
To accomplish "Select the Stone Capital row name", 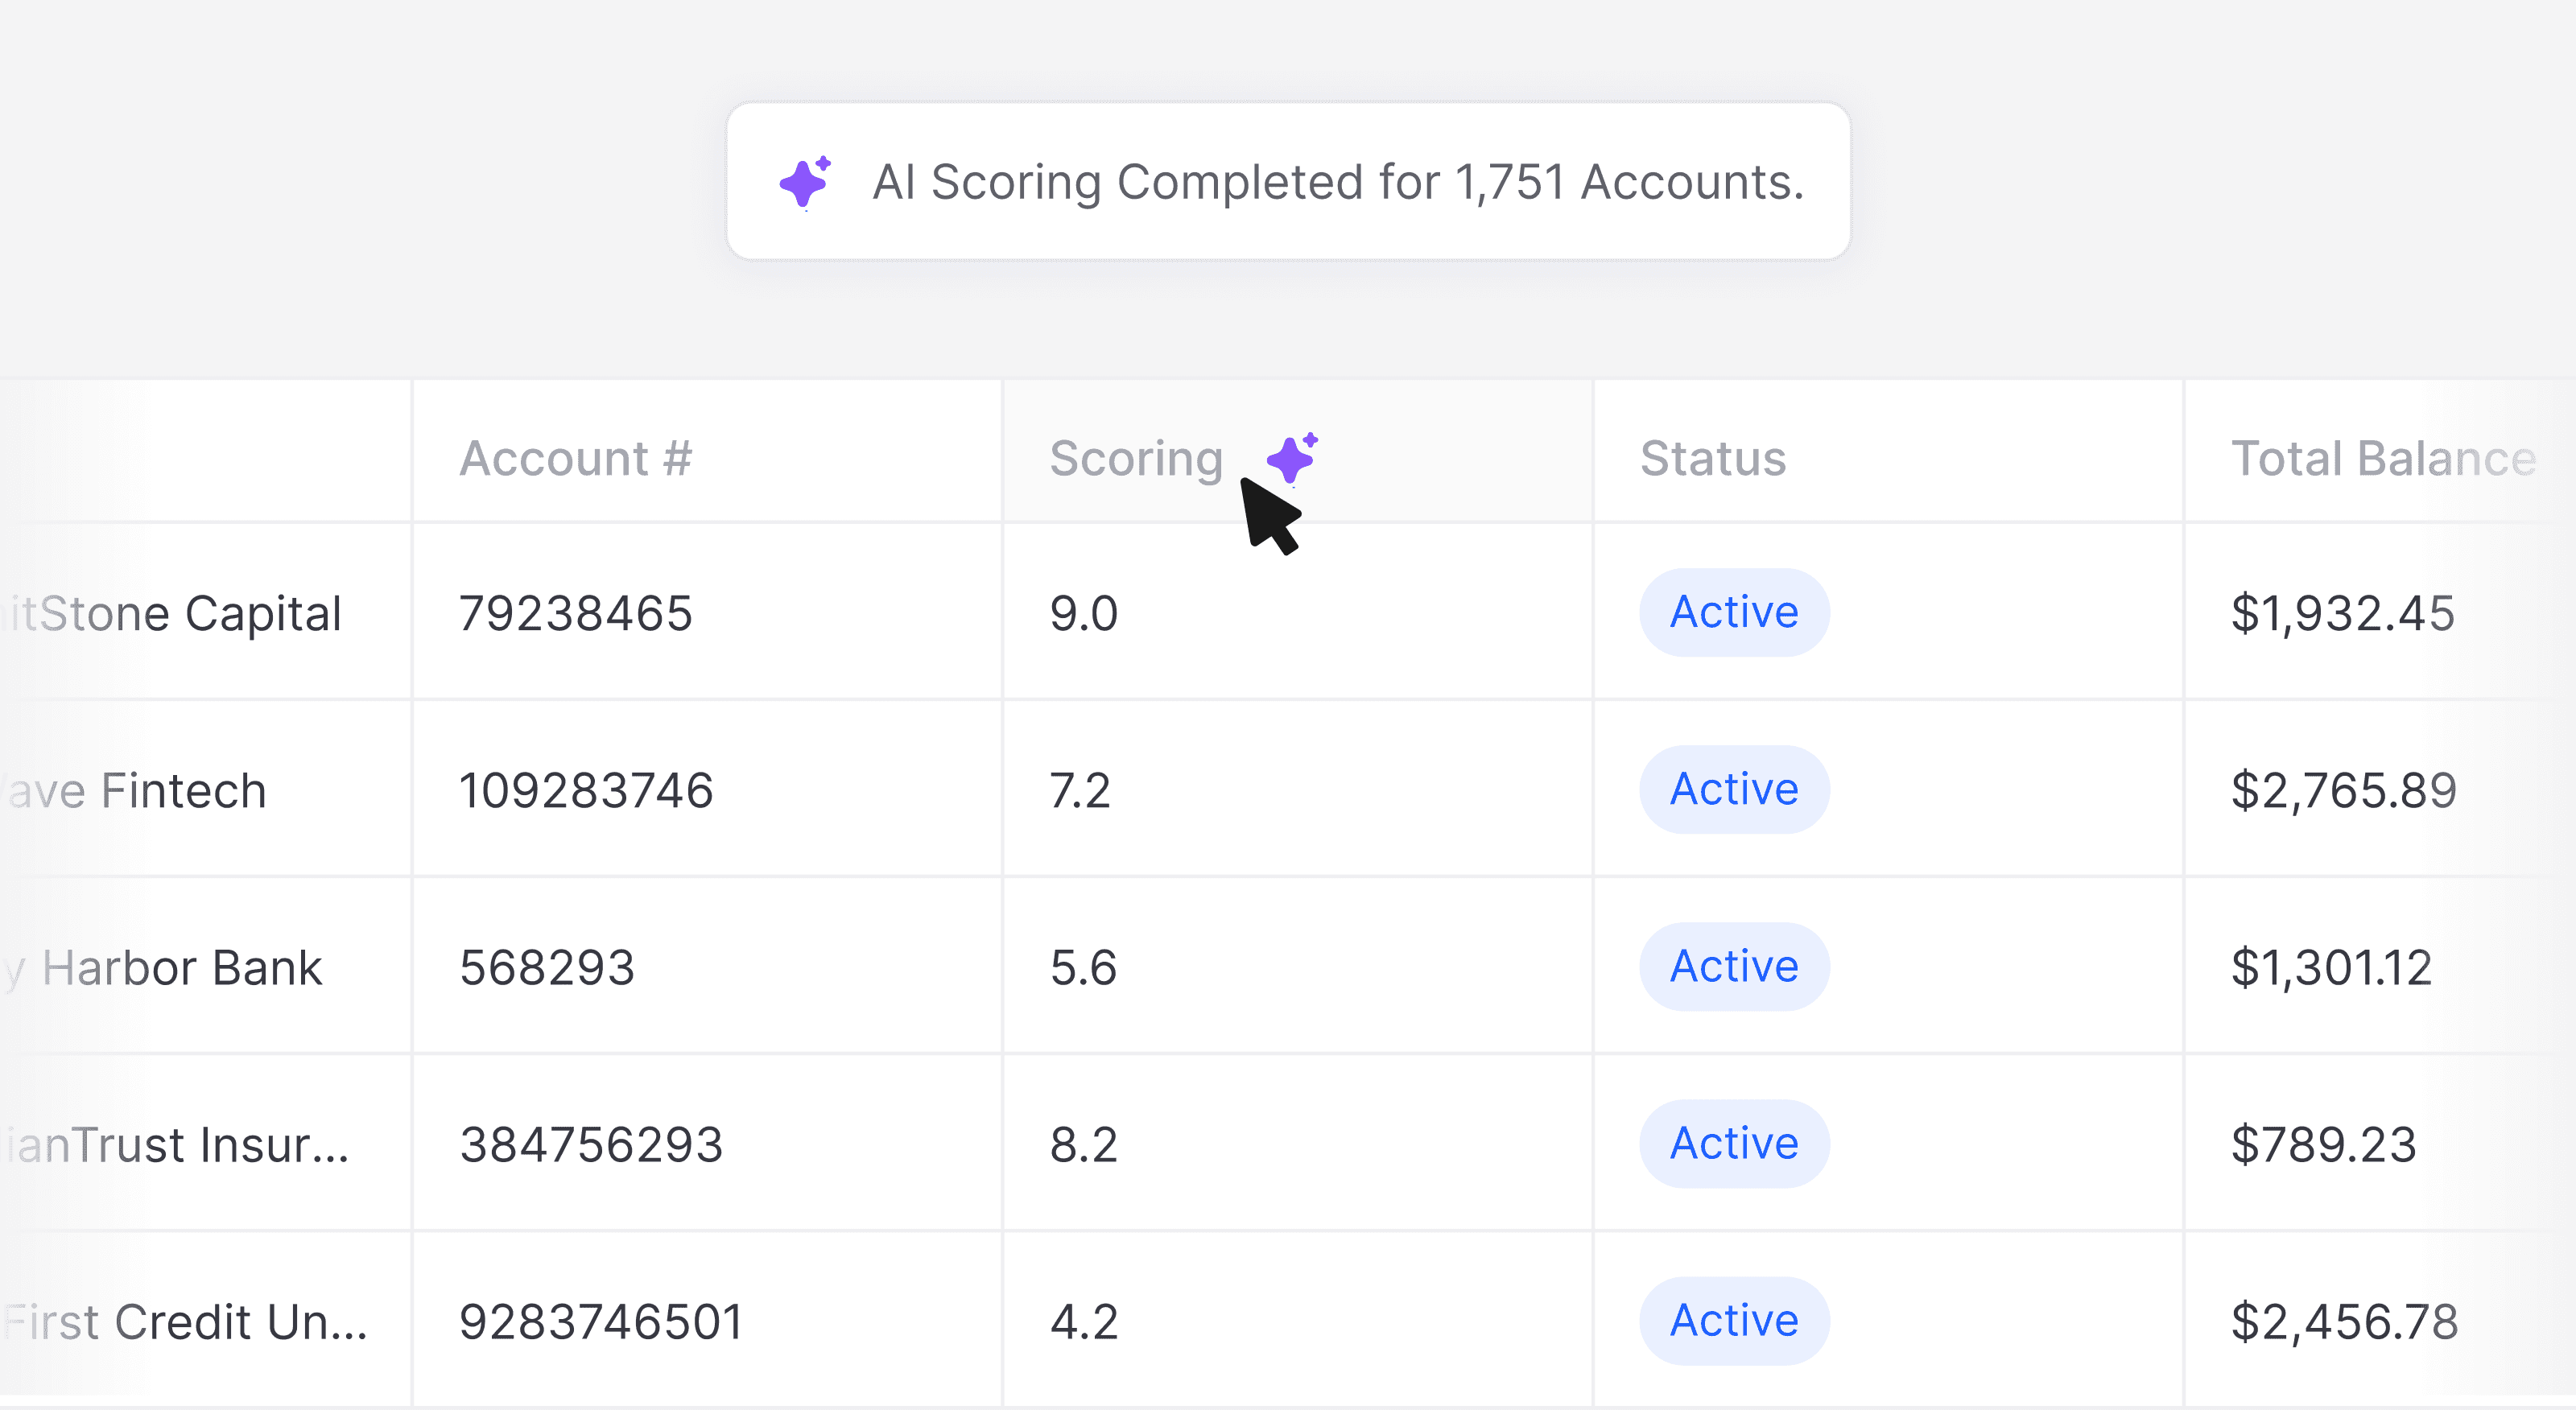I will [172, 613].
